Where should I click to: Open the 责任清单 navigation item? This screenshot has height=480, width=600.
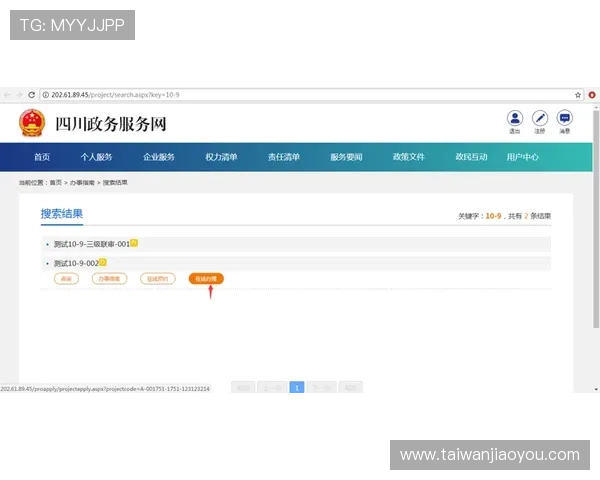click(284, 157)
